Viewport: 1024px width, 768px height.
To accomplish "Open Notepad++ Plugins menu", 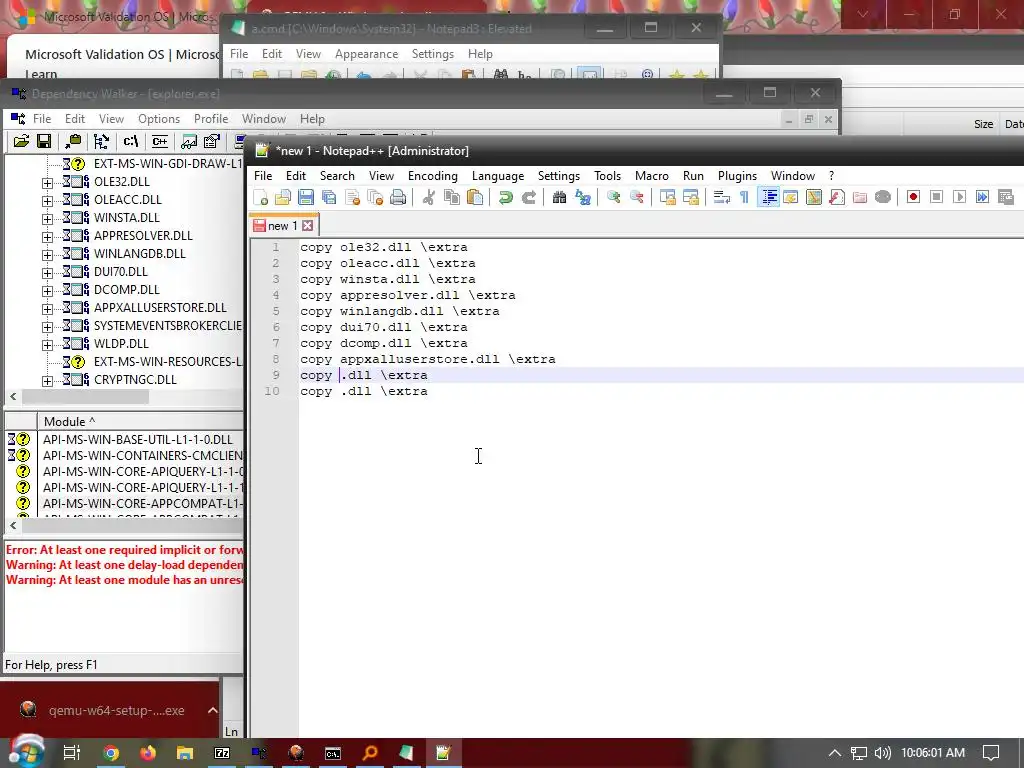I will pyautogui.click(x=737, y=176).
